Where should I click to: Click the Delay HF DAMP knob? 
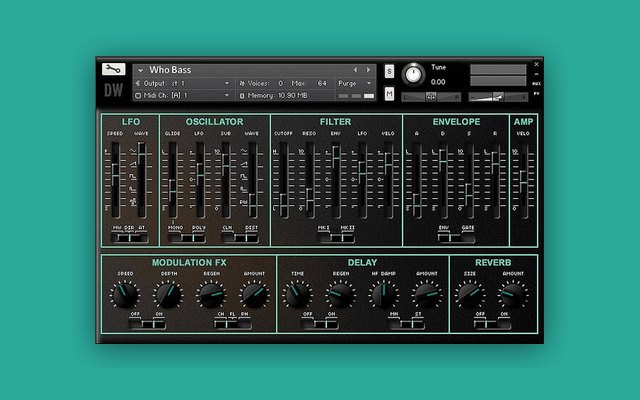click(x=384, y=296)
